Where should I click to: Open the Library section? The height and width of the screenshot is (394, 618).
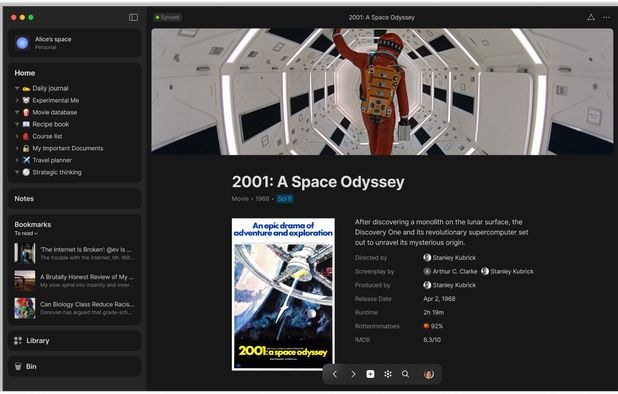click(74, 340)
